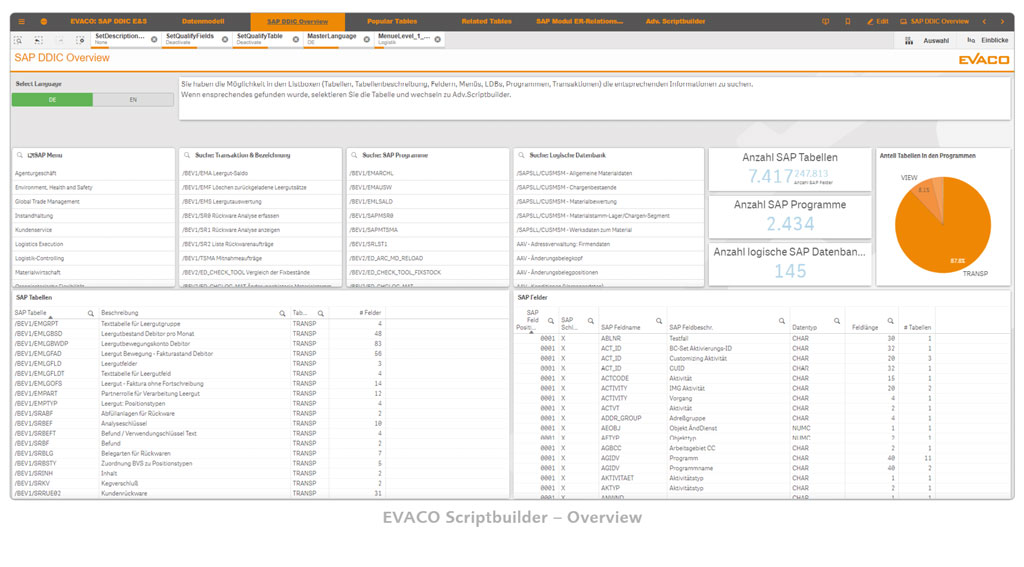
Task: Remove the SetQualifyTable selection chip
Action: (296, 40)
